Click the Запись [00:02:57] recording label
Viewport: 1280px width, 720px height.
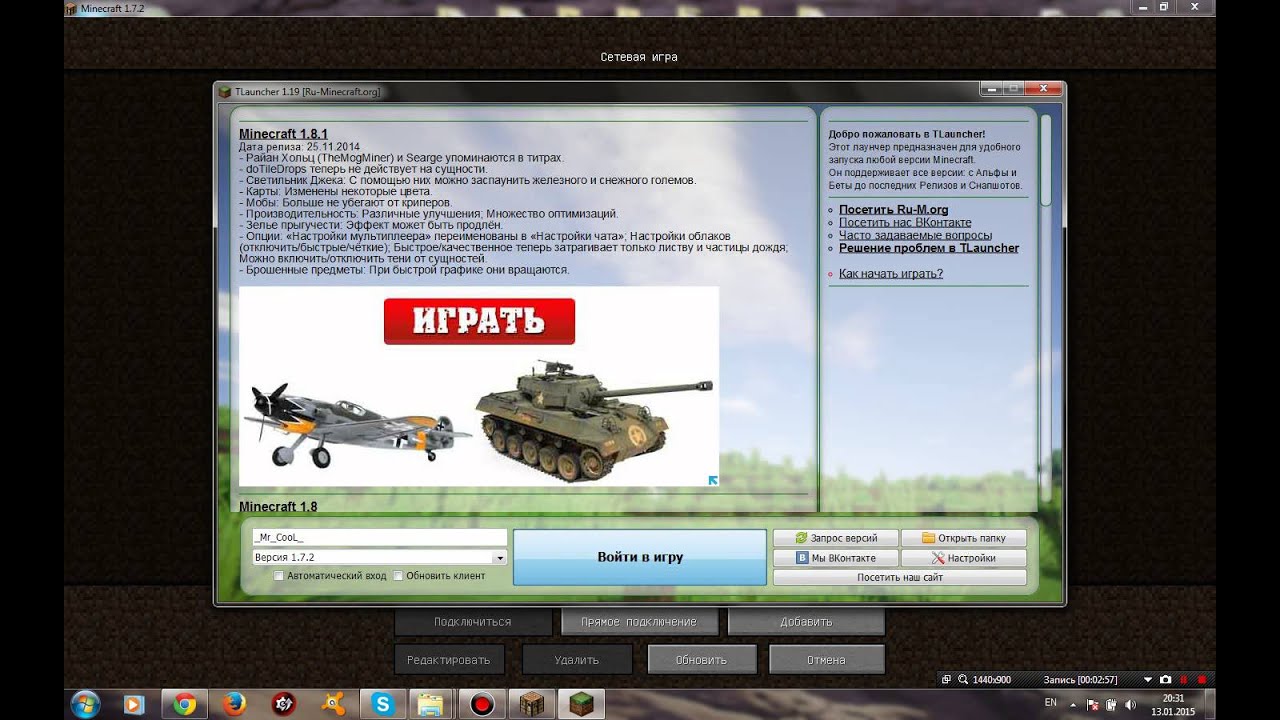(x=1080, y=680)
